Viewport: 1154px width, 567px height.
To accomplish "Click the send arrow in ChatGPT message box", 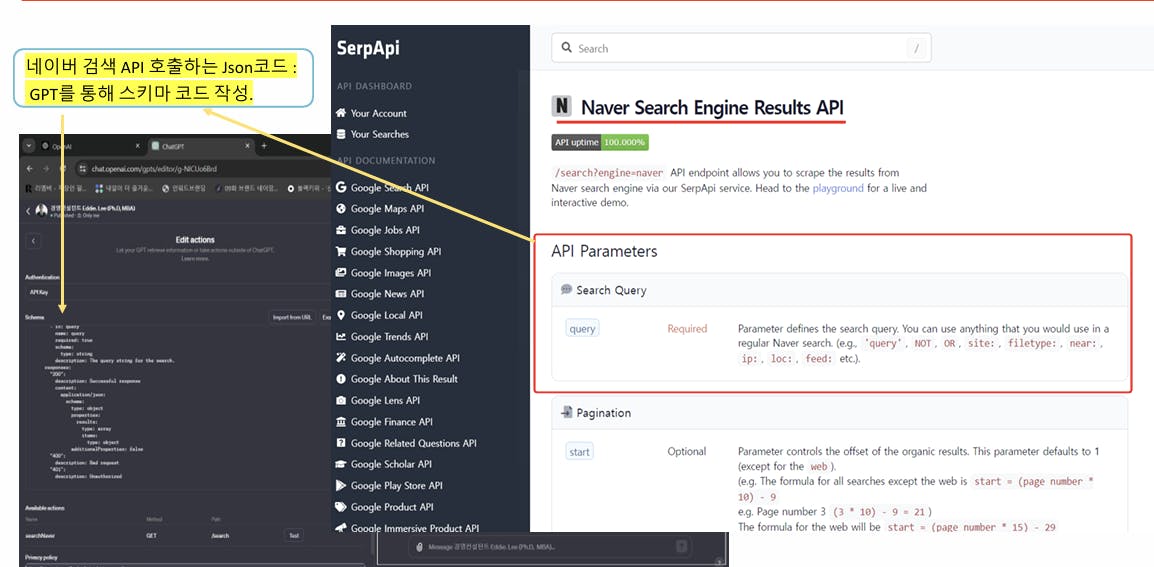I will (x=682, y=546).
